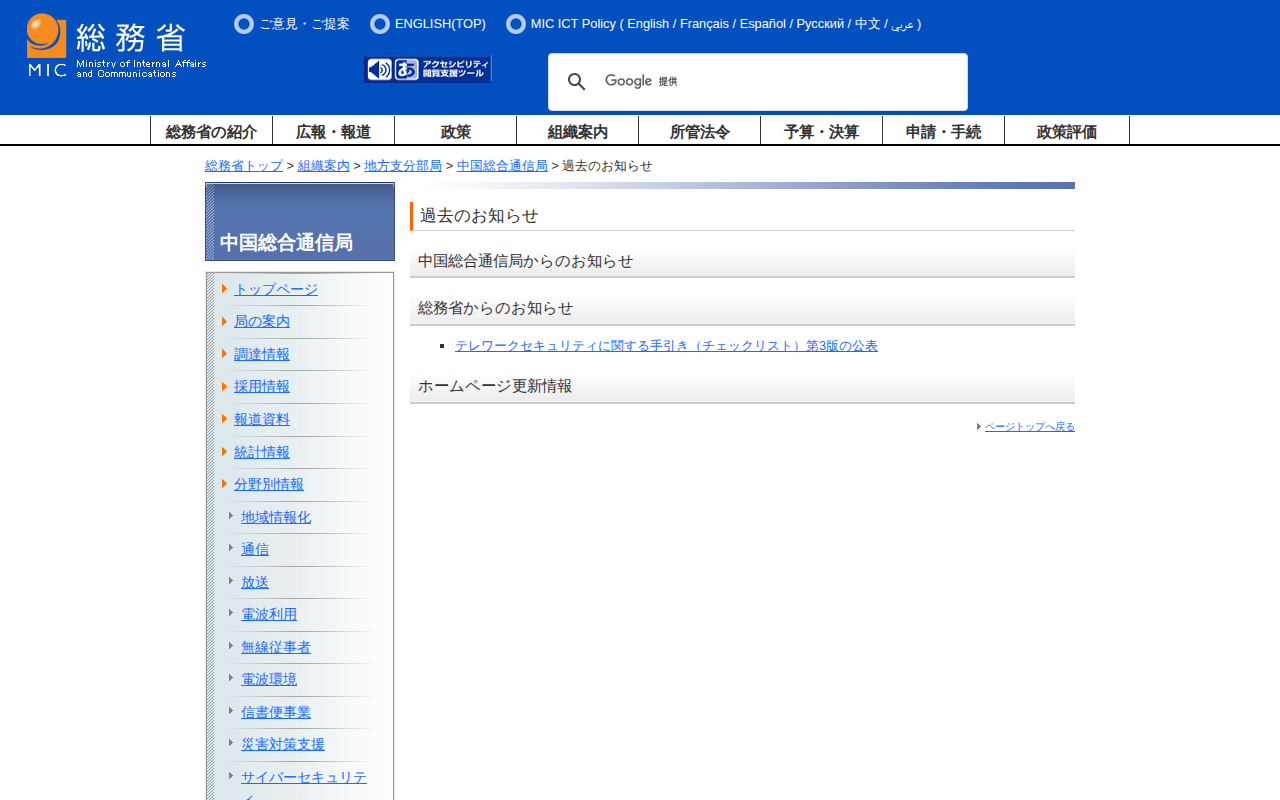Open the 電波利用 sub-item in sidebar
This screenshot has width=1280, height=800.
pyautogui.click(x=268, y=614)
